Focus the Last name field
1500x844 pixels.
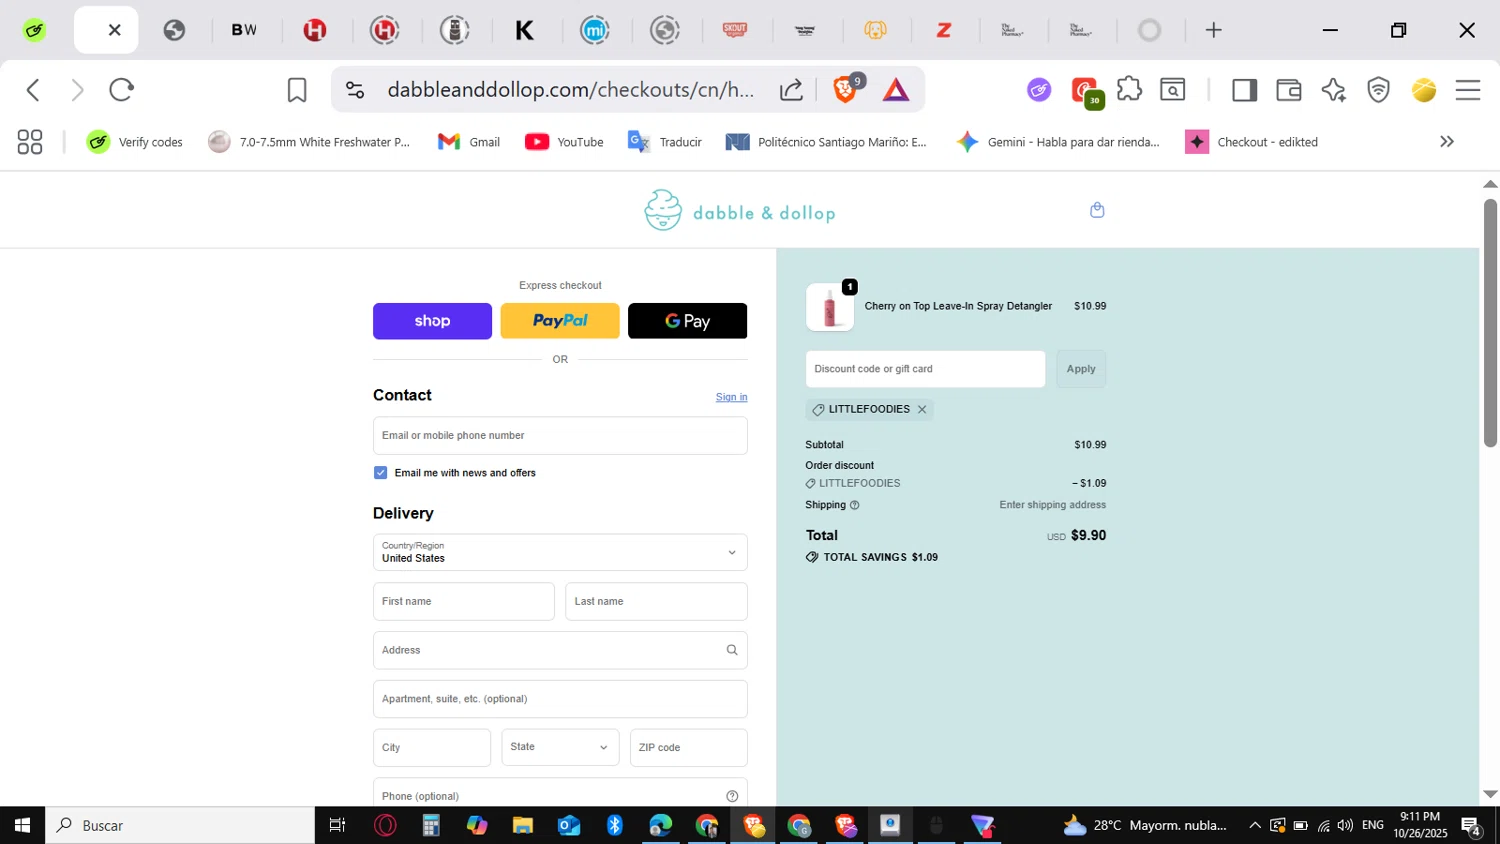(x=656, y=602)
